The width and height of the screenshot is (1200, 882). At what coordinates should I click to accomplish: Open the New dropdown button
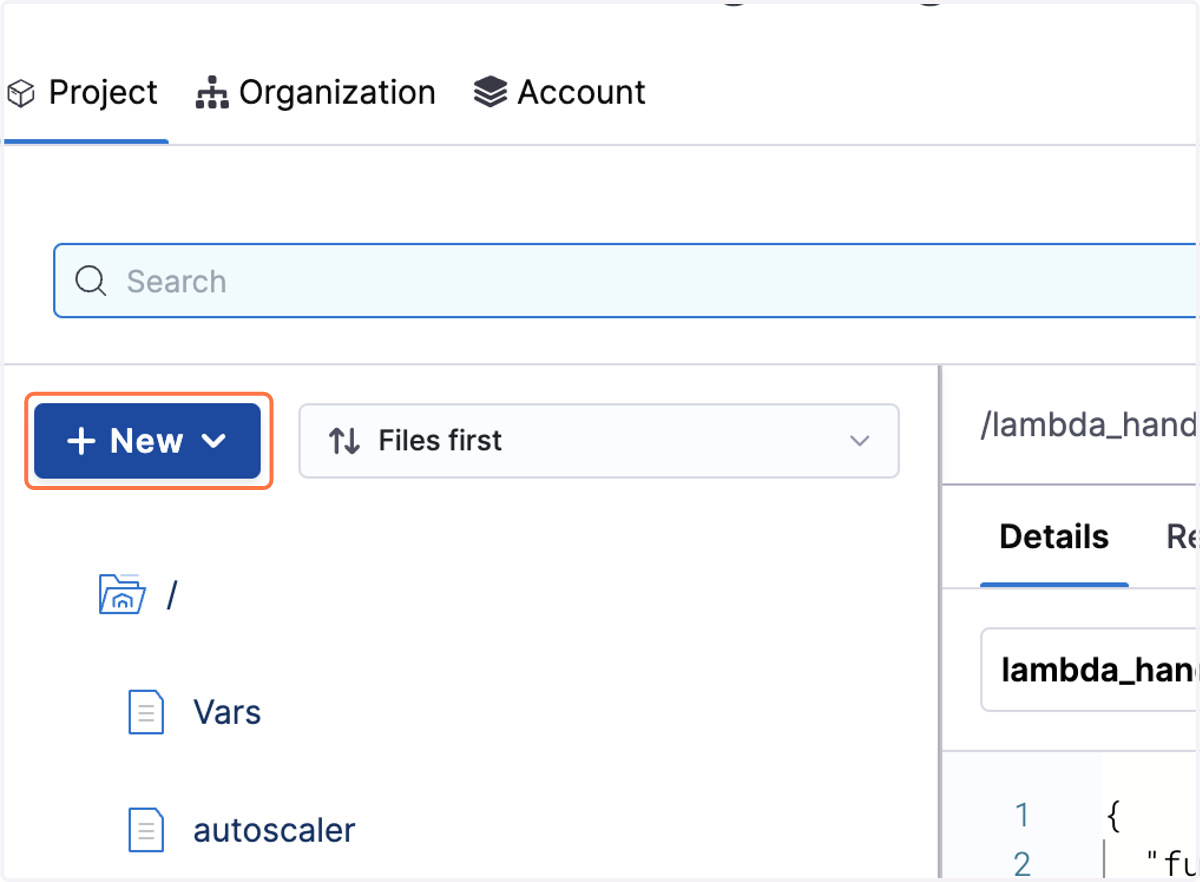tap(148, 441)
